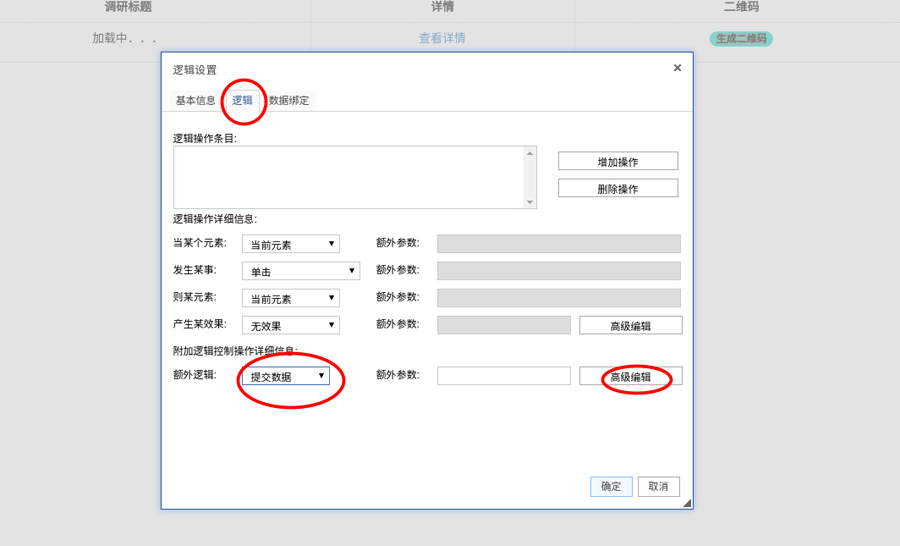The width and height of the screenshot is (900, 546).
Task: Click the list box scroll-up arrow
Action: click(x=530, y=153)
